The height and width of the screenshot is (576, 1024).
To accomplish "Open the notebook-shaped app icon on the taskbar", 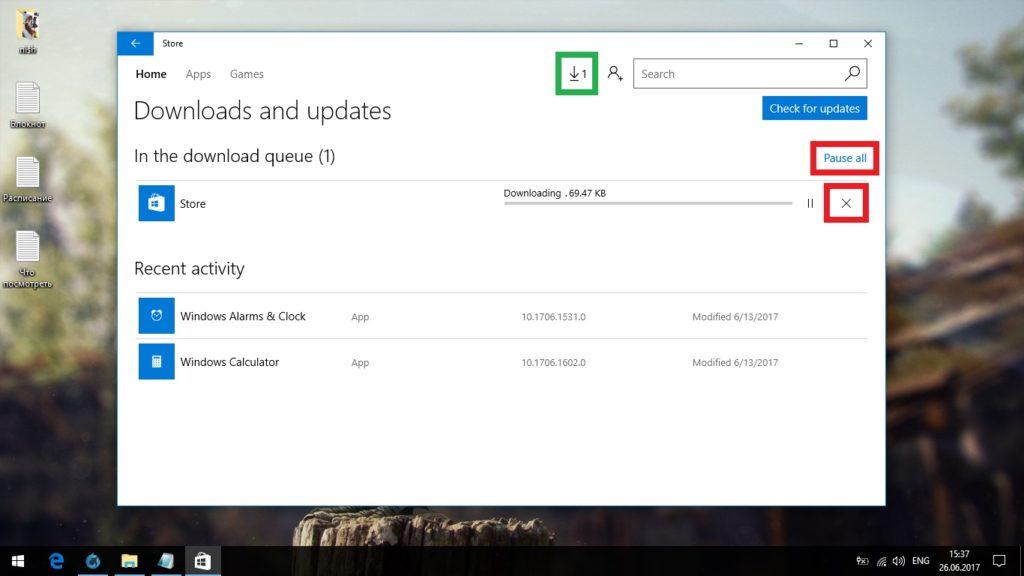I will point(166,561).
